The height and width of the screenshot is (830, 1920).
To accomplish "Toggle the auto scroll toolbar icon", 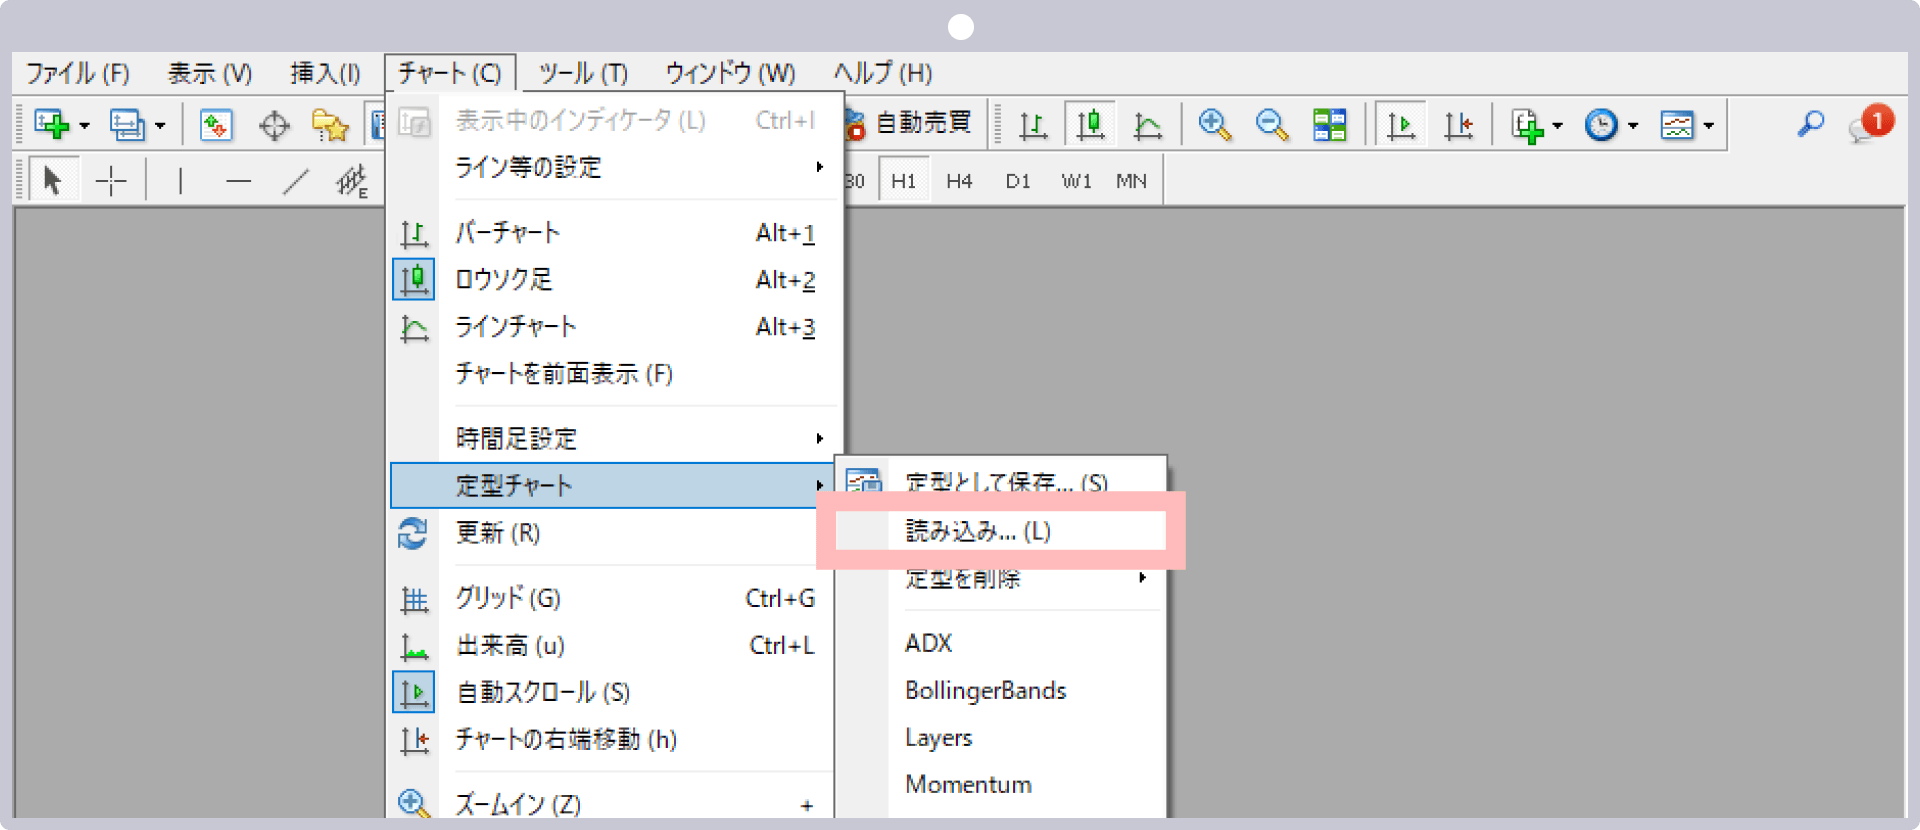I will click(x=1401, y=124).
